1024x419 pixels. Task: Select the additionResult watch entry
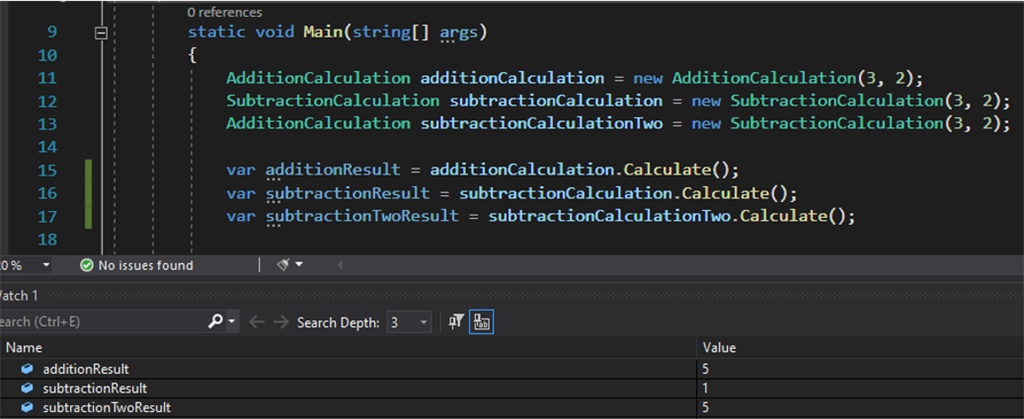click(85, 369)
